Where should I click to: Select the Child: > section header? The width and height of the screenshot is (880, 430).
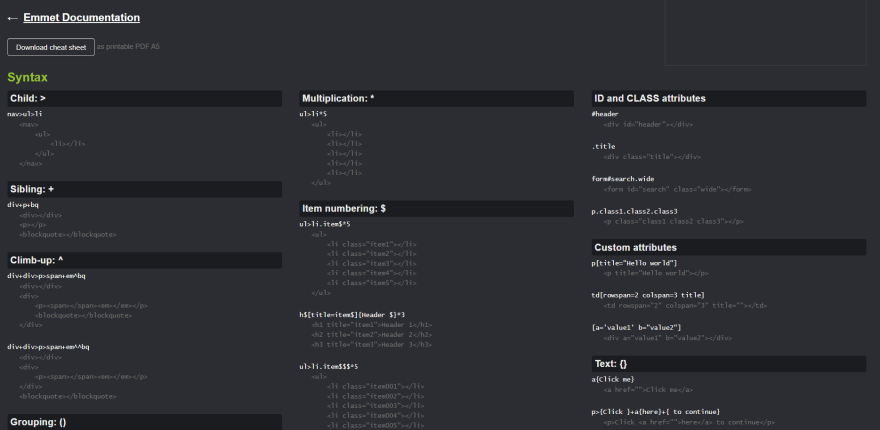28,98
